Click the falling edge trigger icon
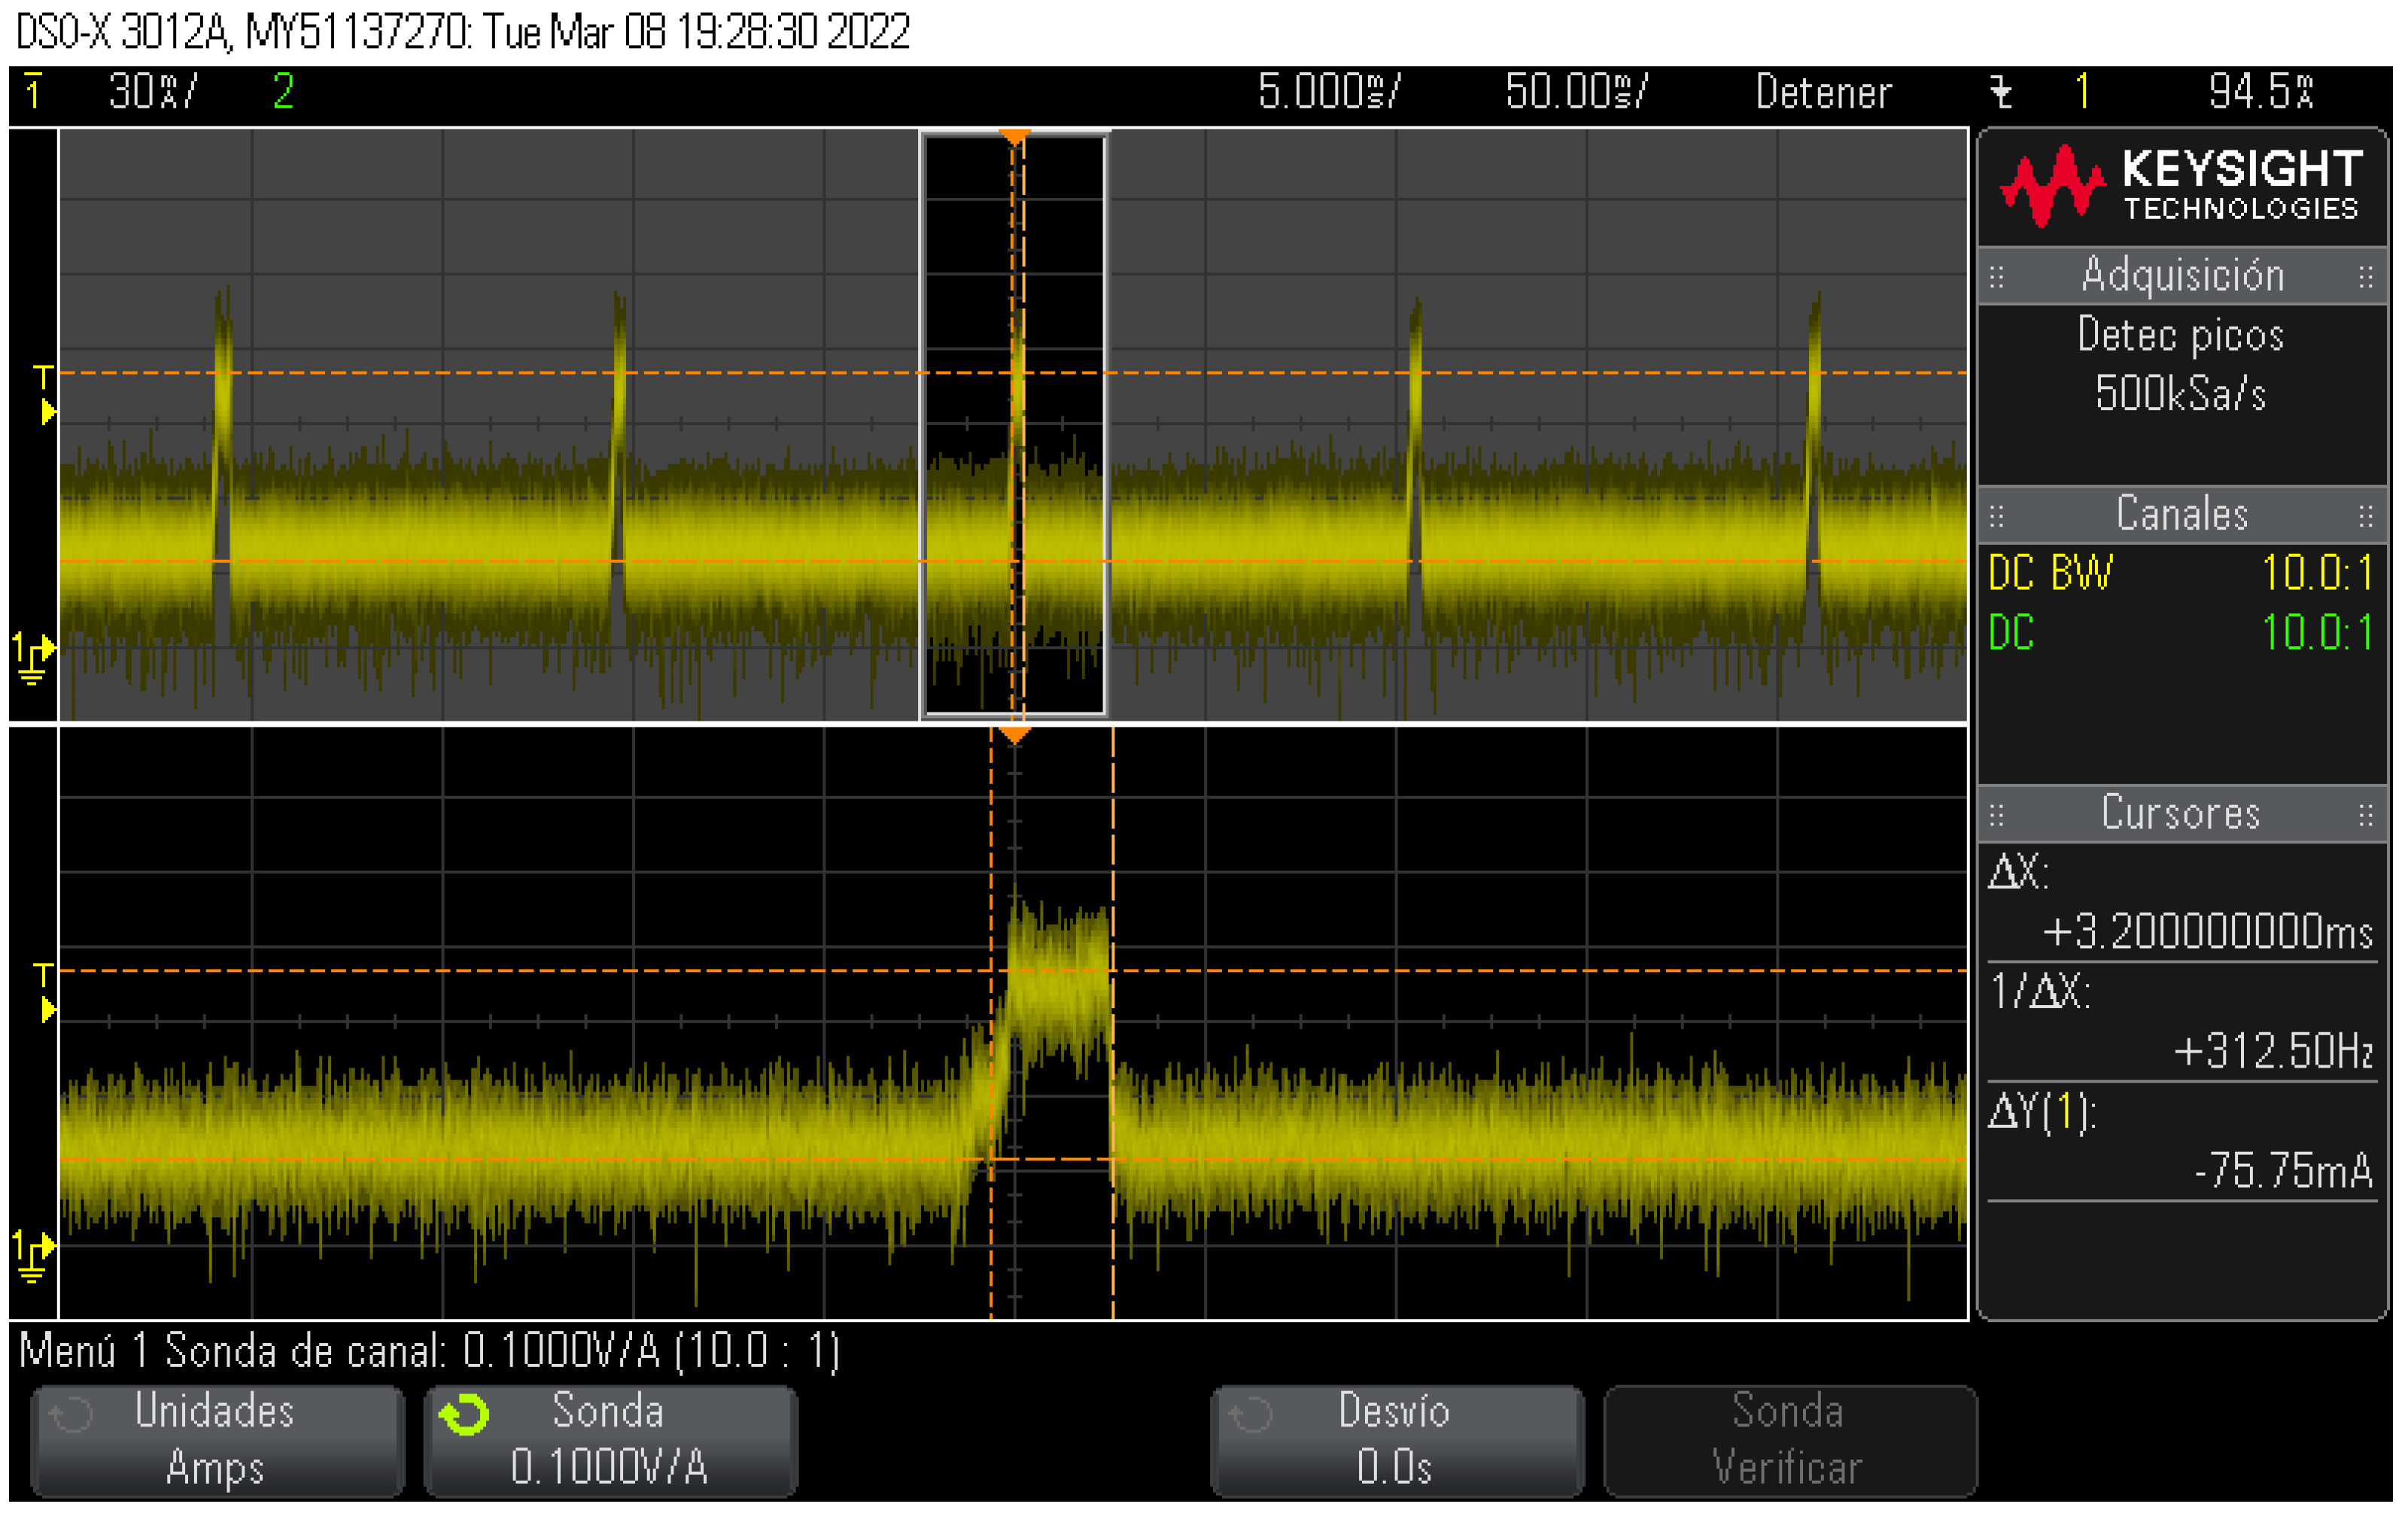The height and width of the screenshot is (1516, 2408). tap(2001, 92)
